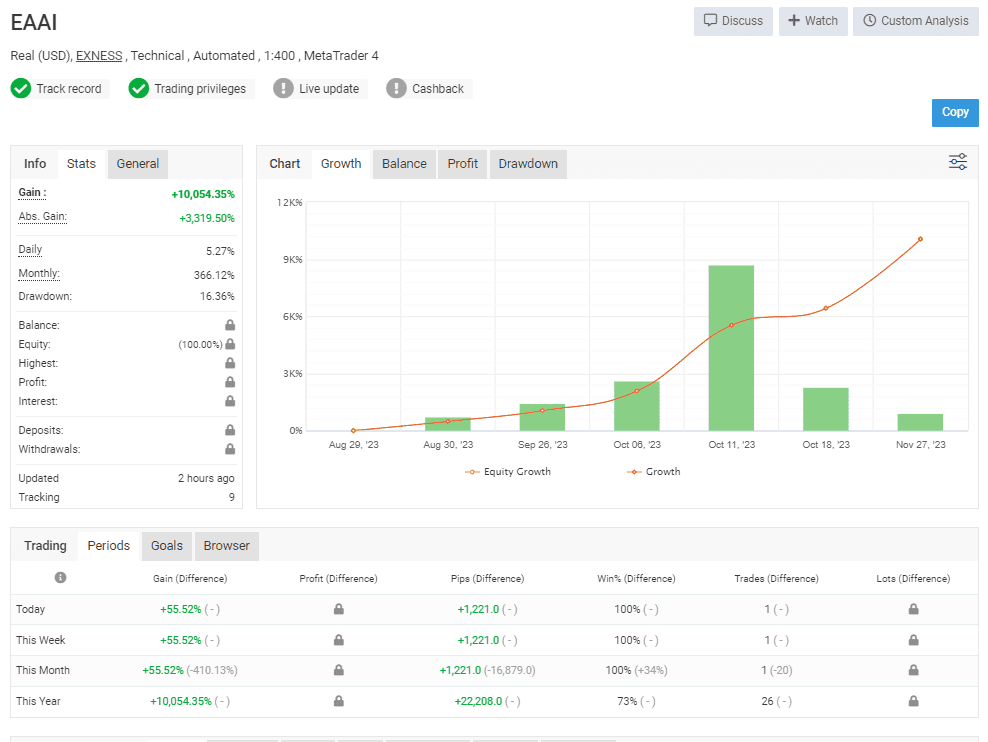This screenshot has width=988, height=742.
Task: Click the Withdrawals lock icon
Action: [x=230, y=449]
